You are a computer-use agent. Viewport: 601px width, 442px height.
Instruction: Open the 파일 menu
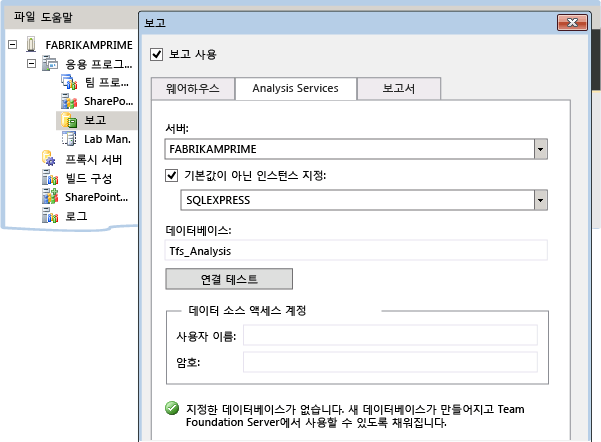(x=24, y=17)
